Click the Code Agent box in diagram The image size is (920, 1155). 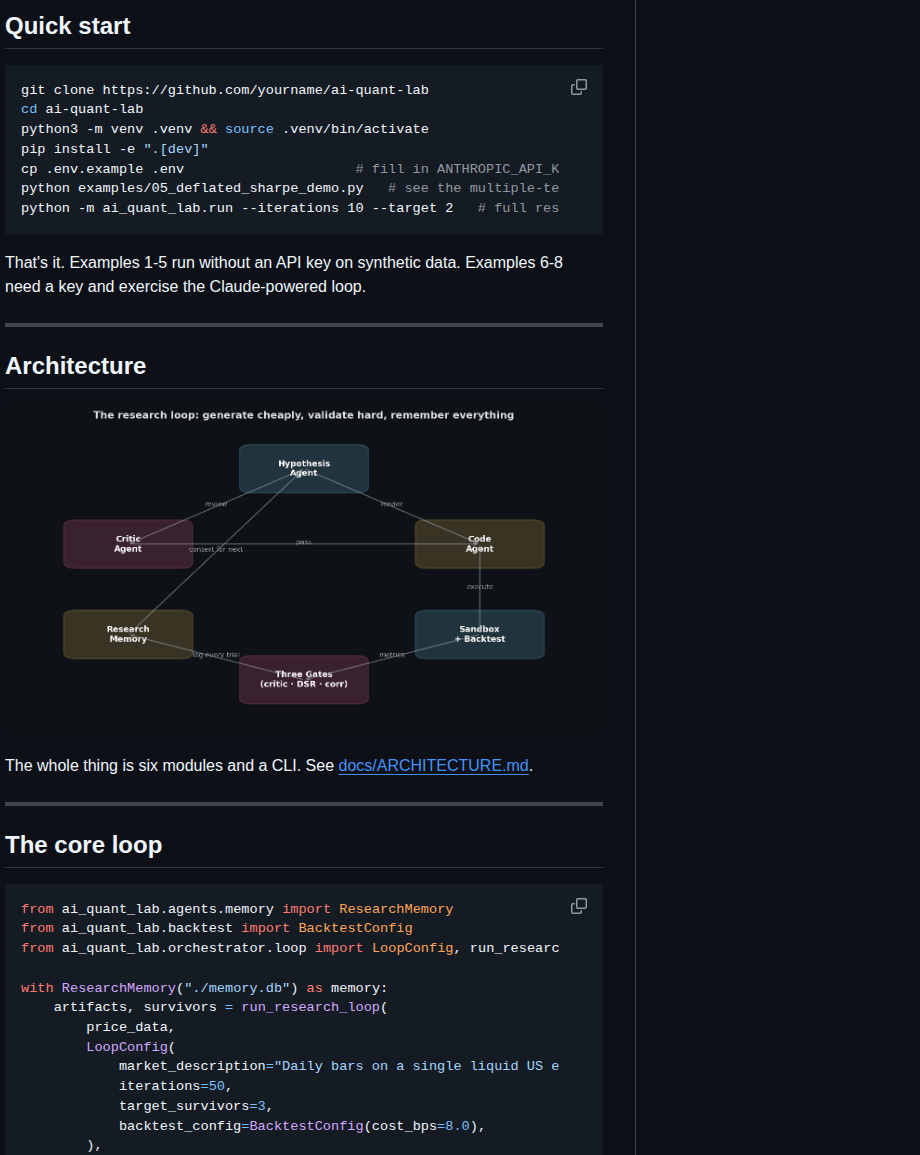pyautogui.click(x=480, y=544)
